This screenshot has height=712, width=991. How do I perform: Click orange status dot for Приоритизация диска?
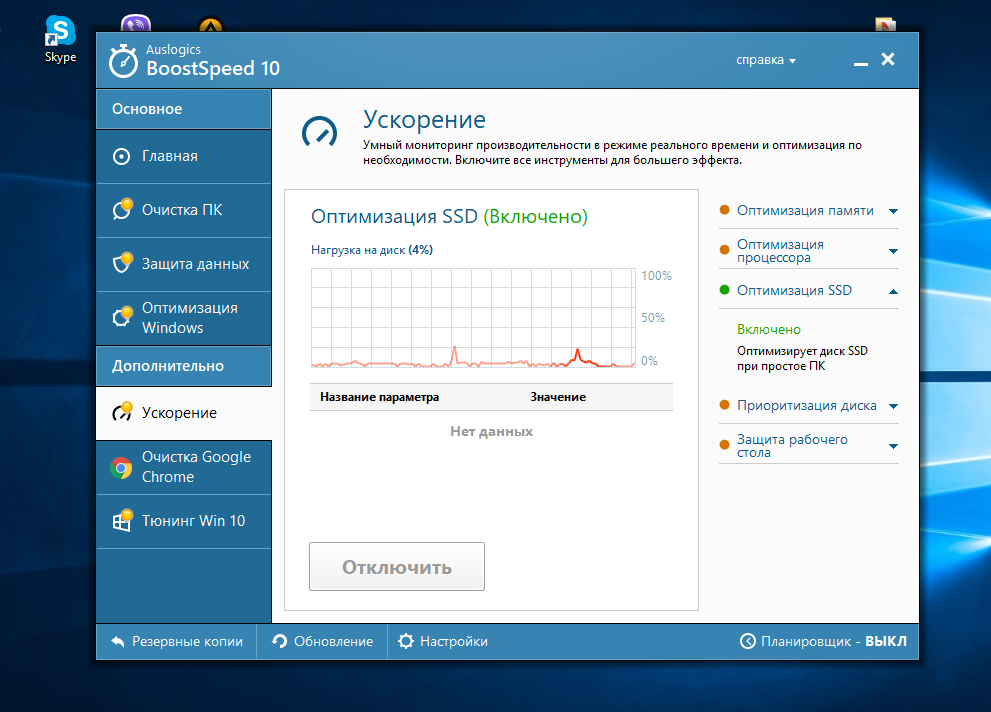tap(724, 405)
